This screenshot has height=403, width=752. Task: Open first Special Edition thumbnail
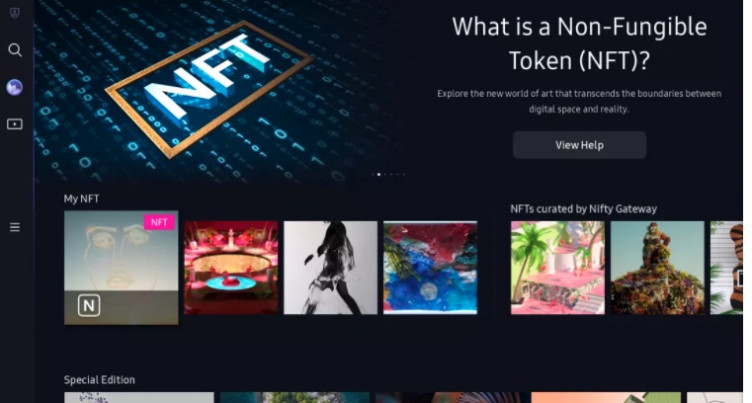(x=139, y=398)
